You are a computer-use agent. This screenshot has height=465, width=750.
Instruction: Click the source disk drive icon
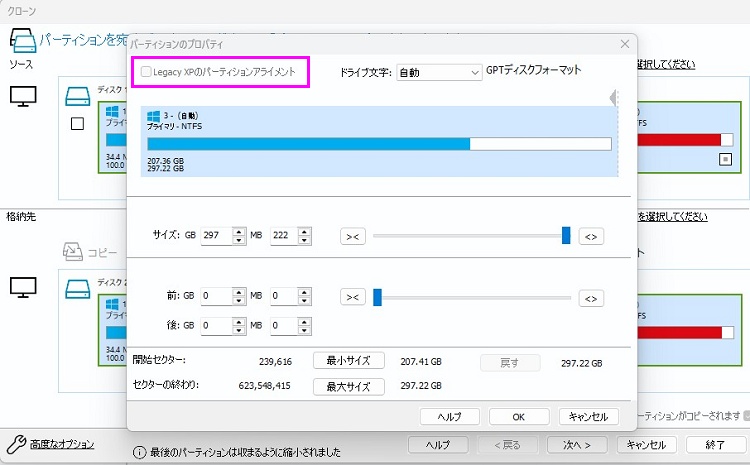point(78,97)
